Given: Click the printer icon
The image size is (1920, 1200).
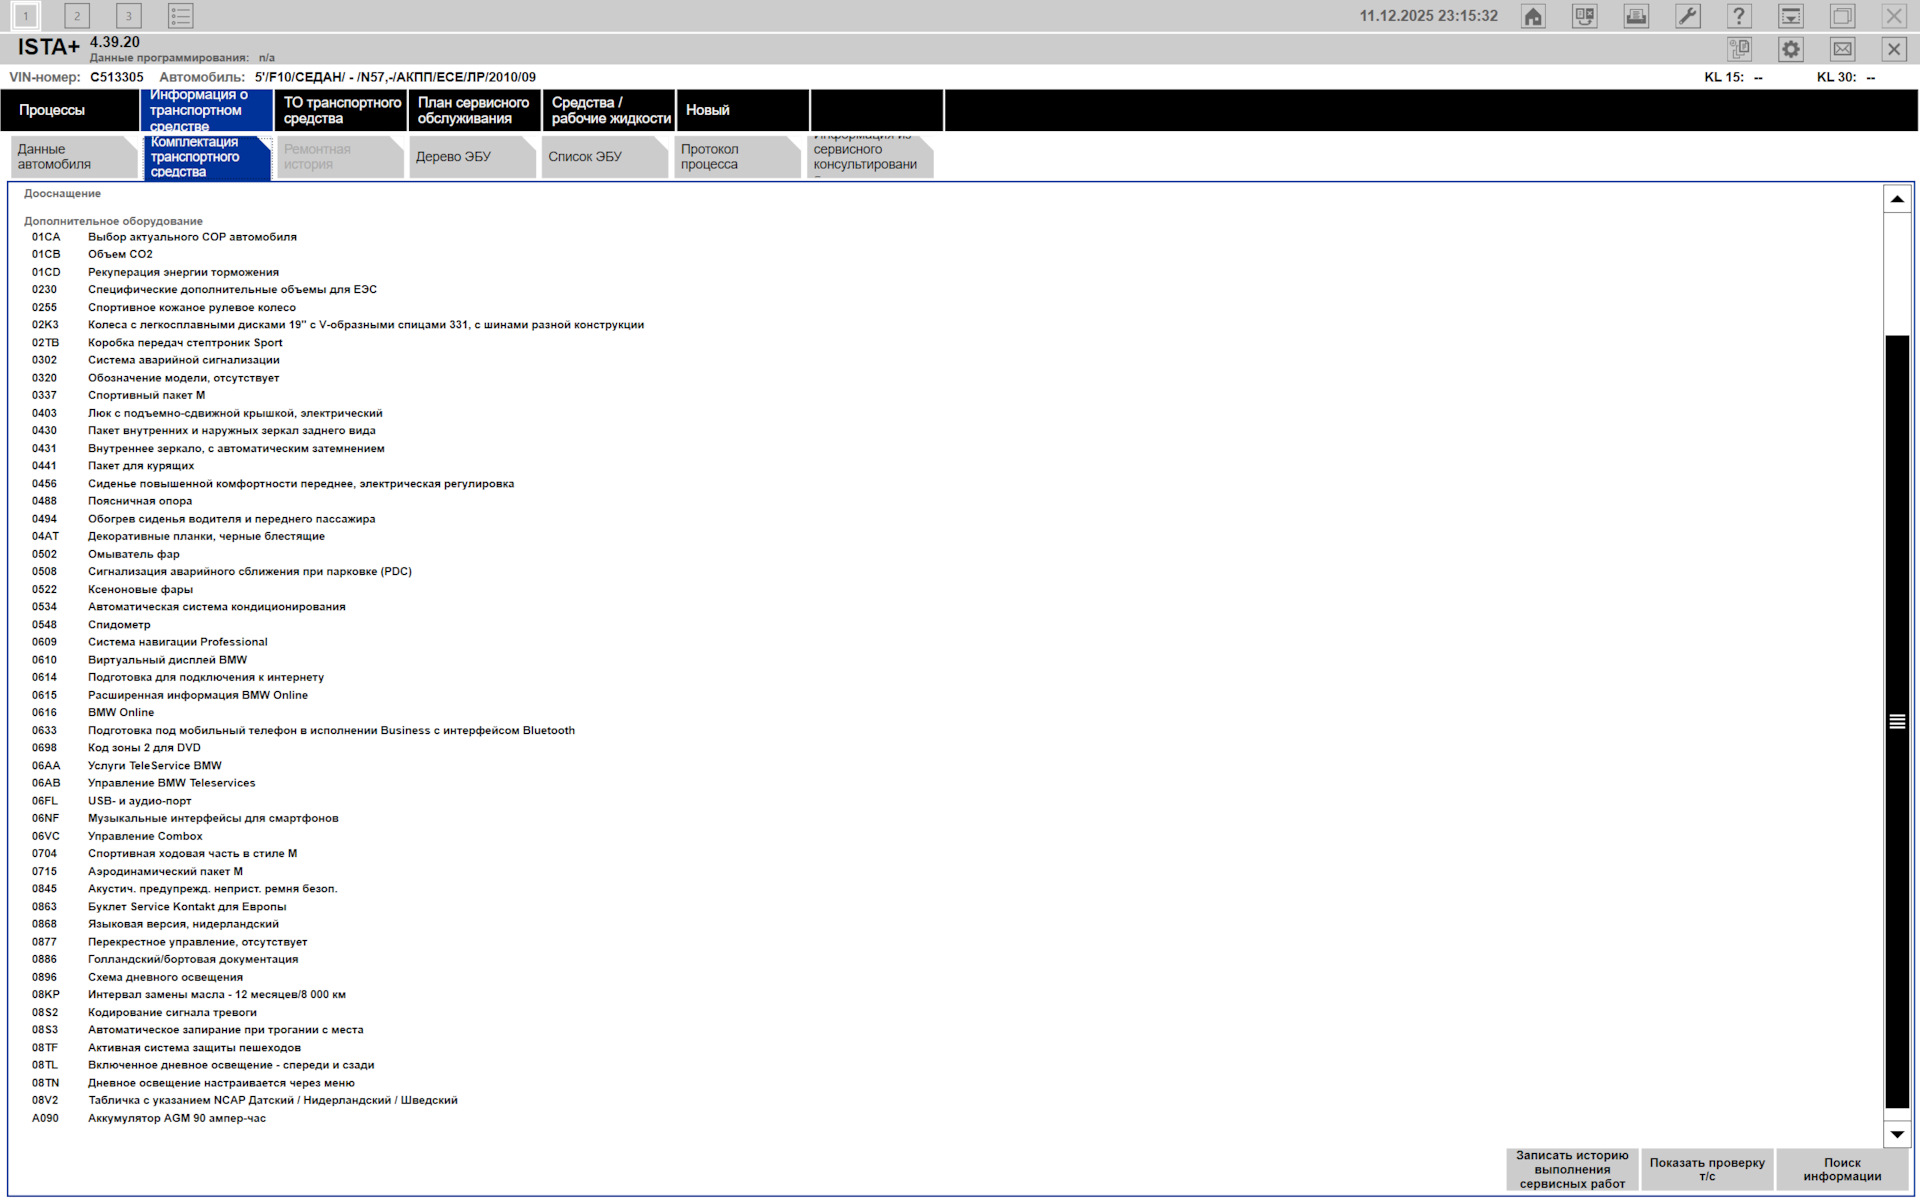Looking at the screenshot, I should [x=1636, y=16].
